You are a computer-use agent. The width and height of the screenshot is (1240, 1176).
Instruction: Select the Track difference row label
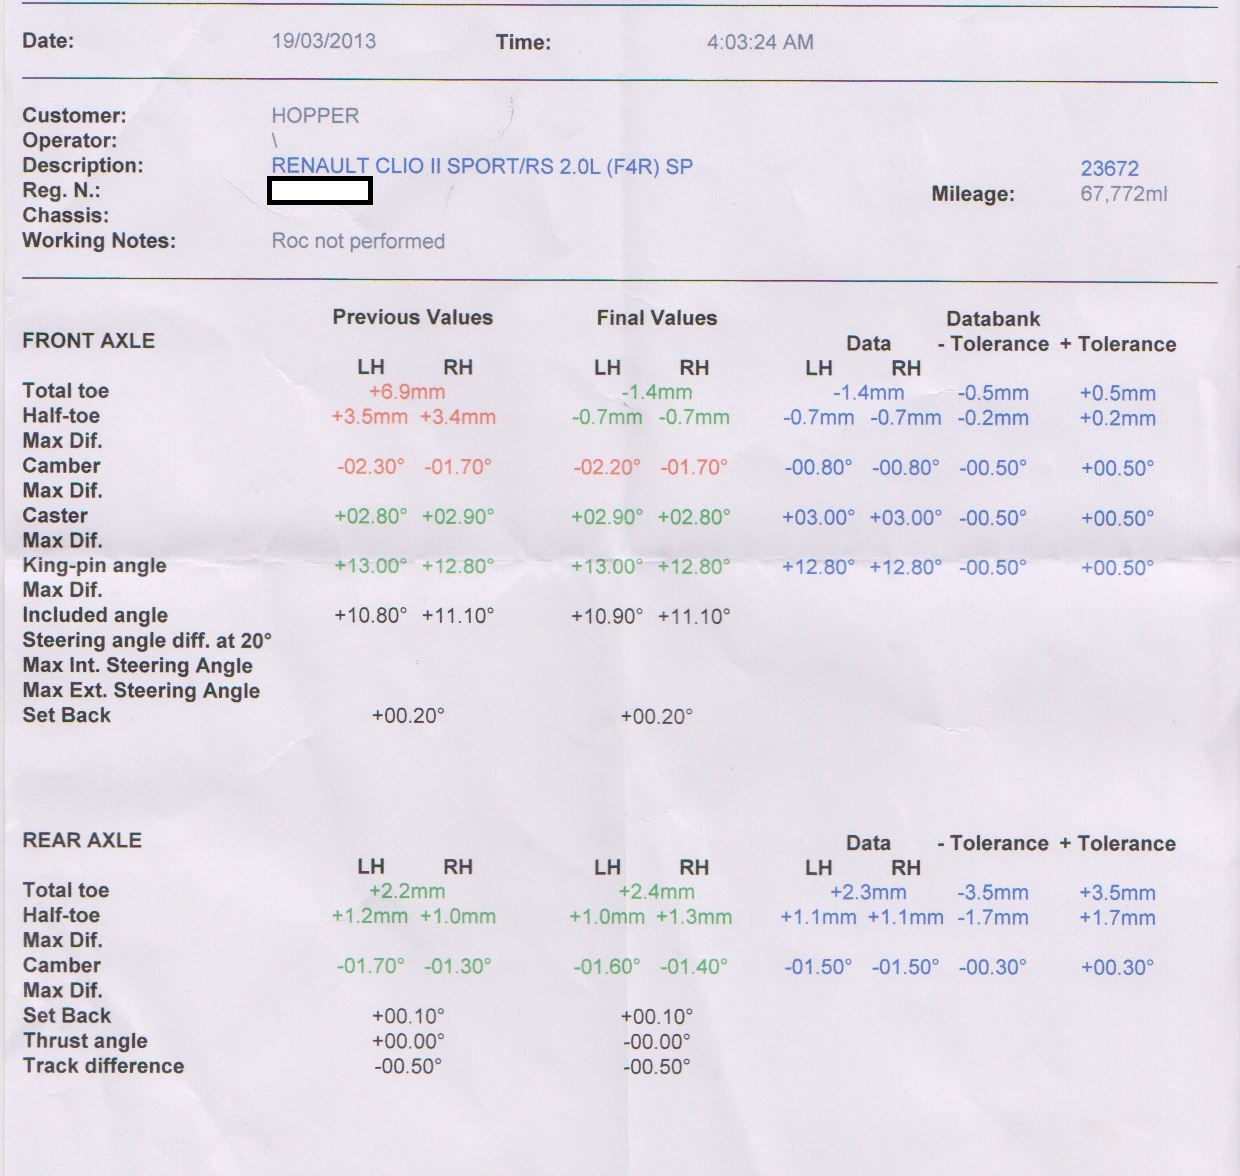tap(103, 1066)
